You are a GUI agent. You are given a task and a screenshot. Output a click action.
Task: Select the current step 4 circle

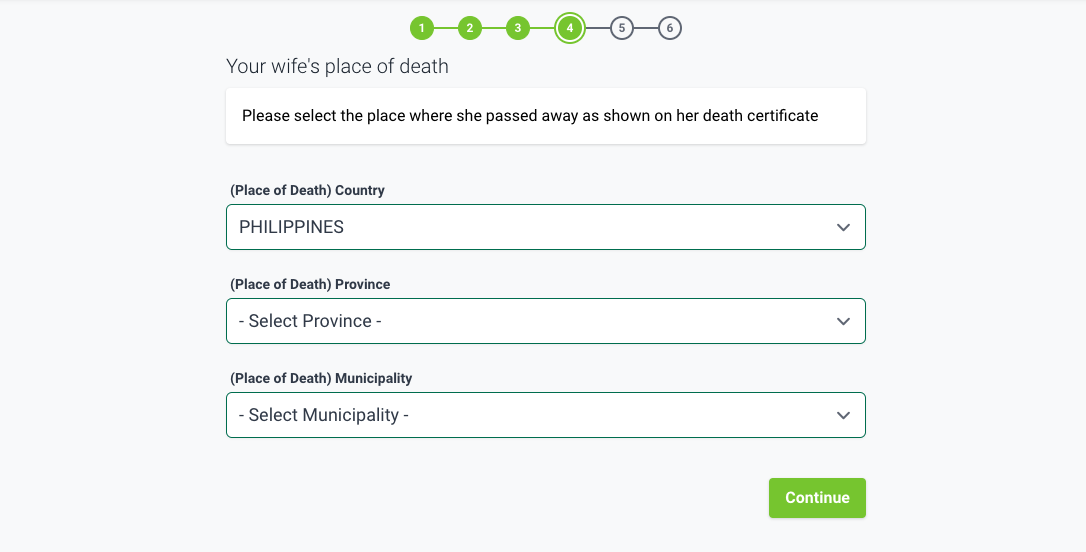(x=570, y=28)
